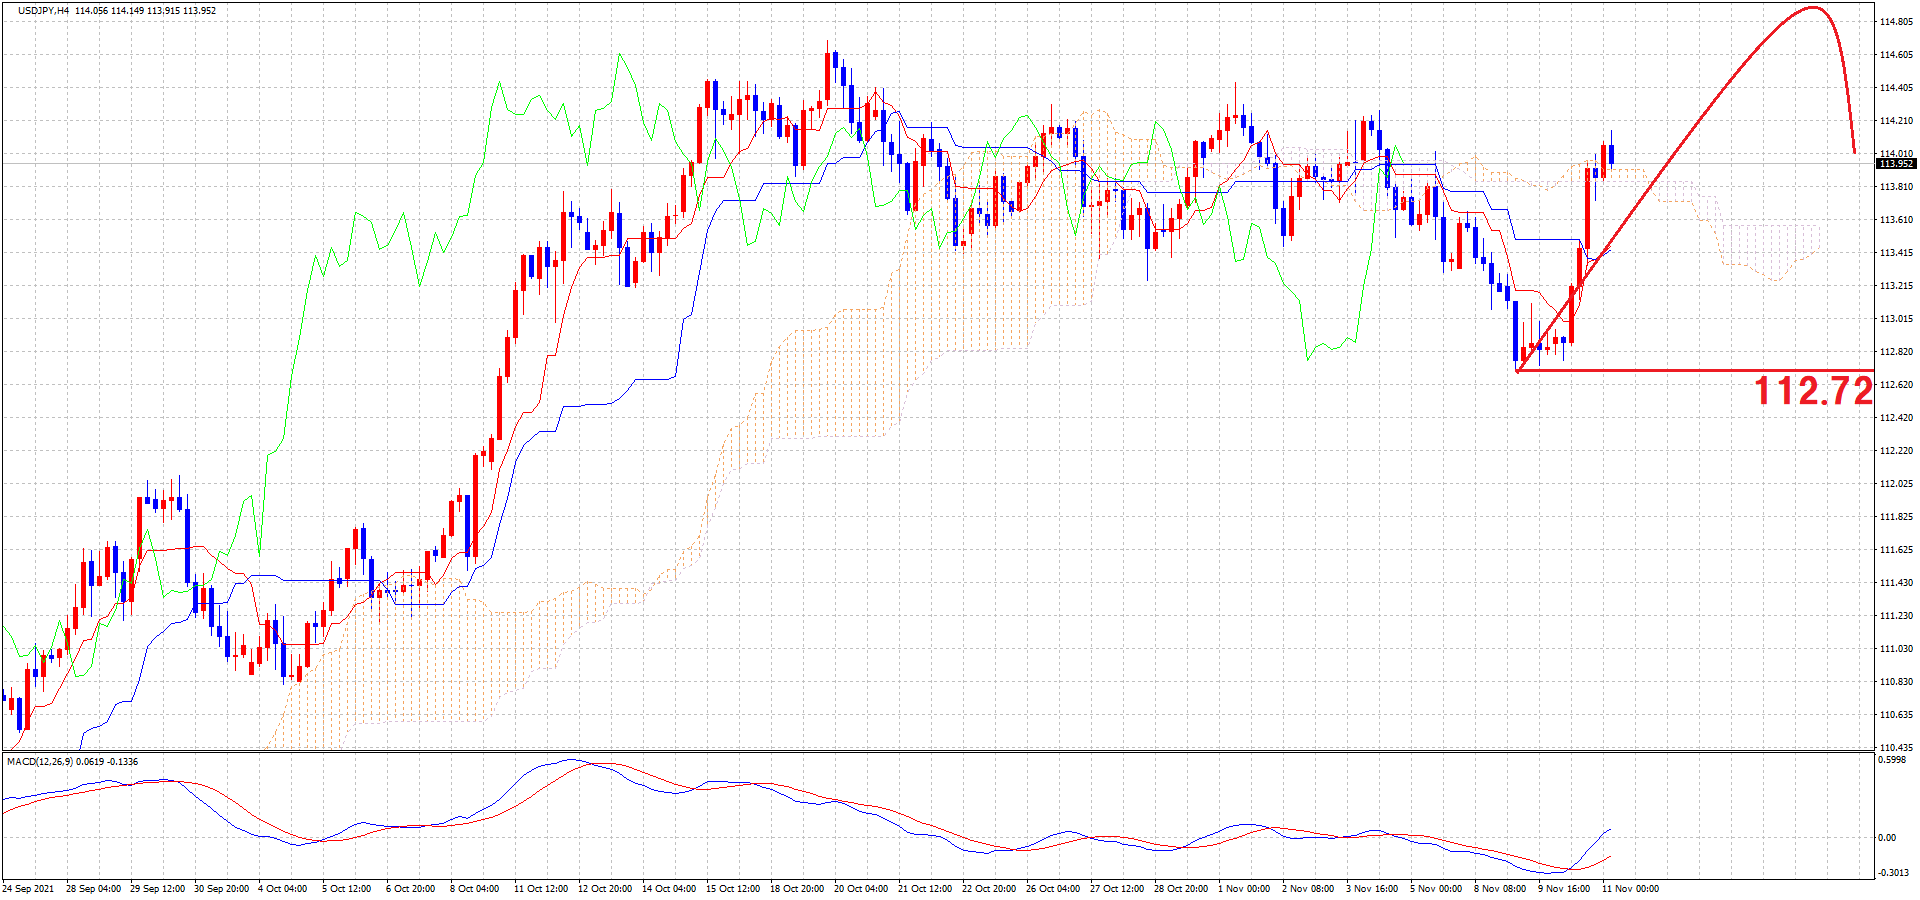Click the 1 Nov 00:00 time label
The height and width of the screenshot is (900, 1920).
pos(1245,889)
